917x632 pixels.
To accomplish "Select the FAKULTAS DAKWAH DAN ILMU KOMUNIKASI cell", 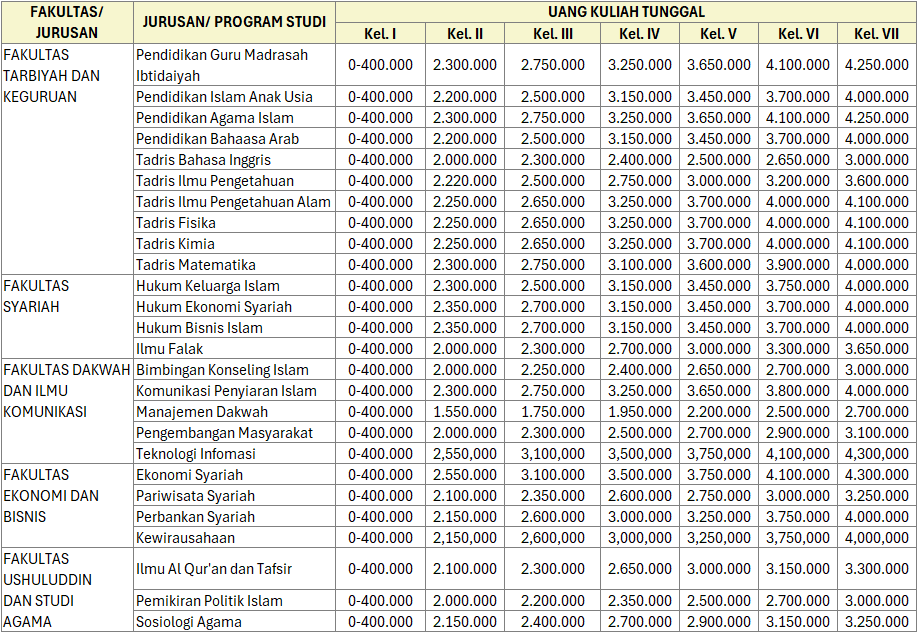I will 67,411.
